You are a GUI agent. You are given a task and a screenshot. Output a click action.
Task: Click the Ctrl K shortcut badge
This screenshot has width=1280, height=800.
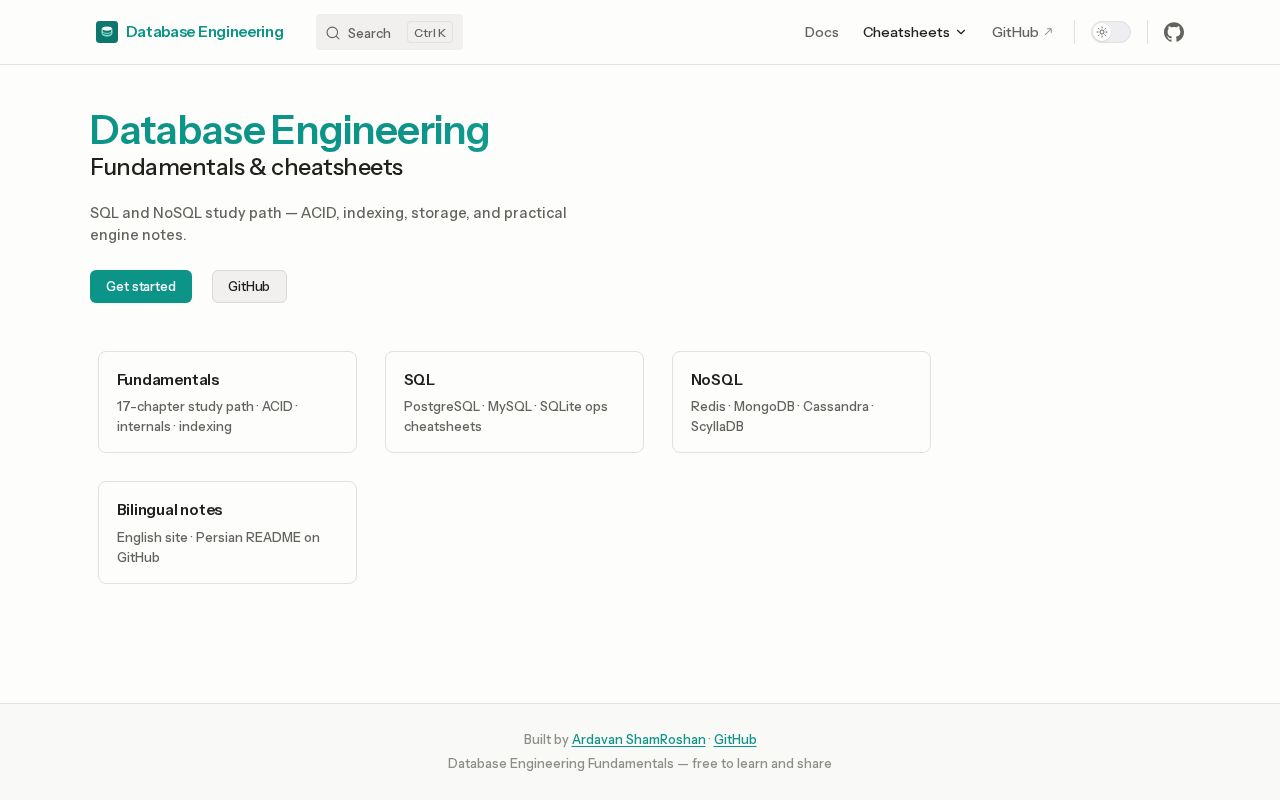430,33
